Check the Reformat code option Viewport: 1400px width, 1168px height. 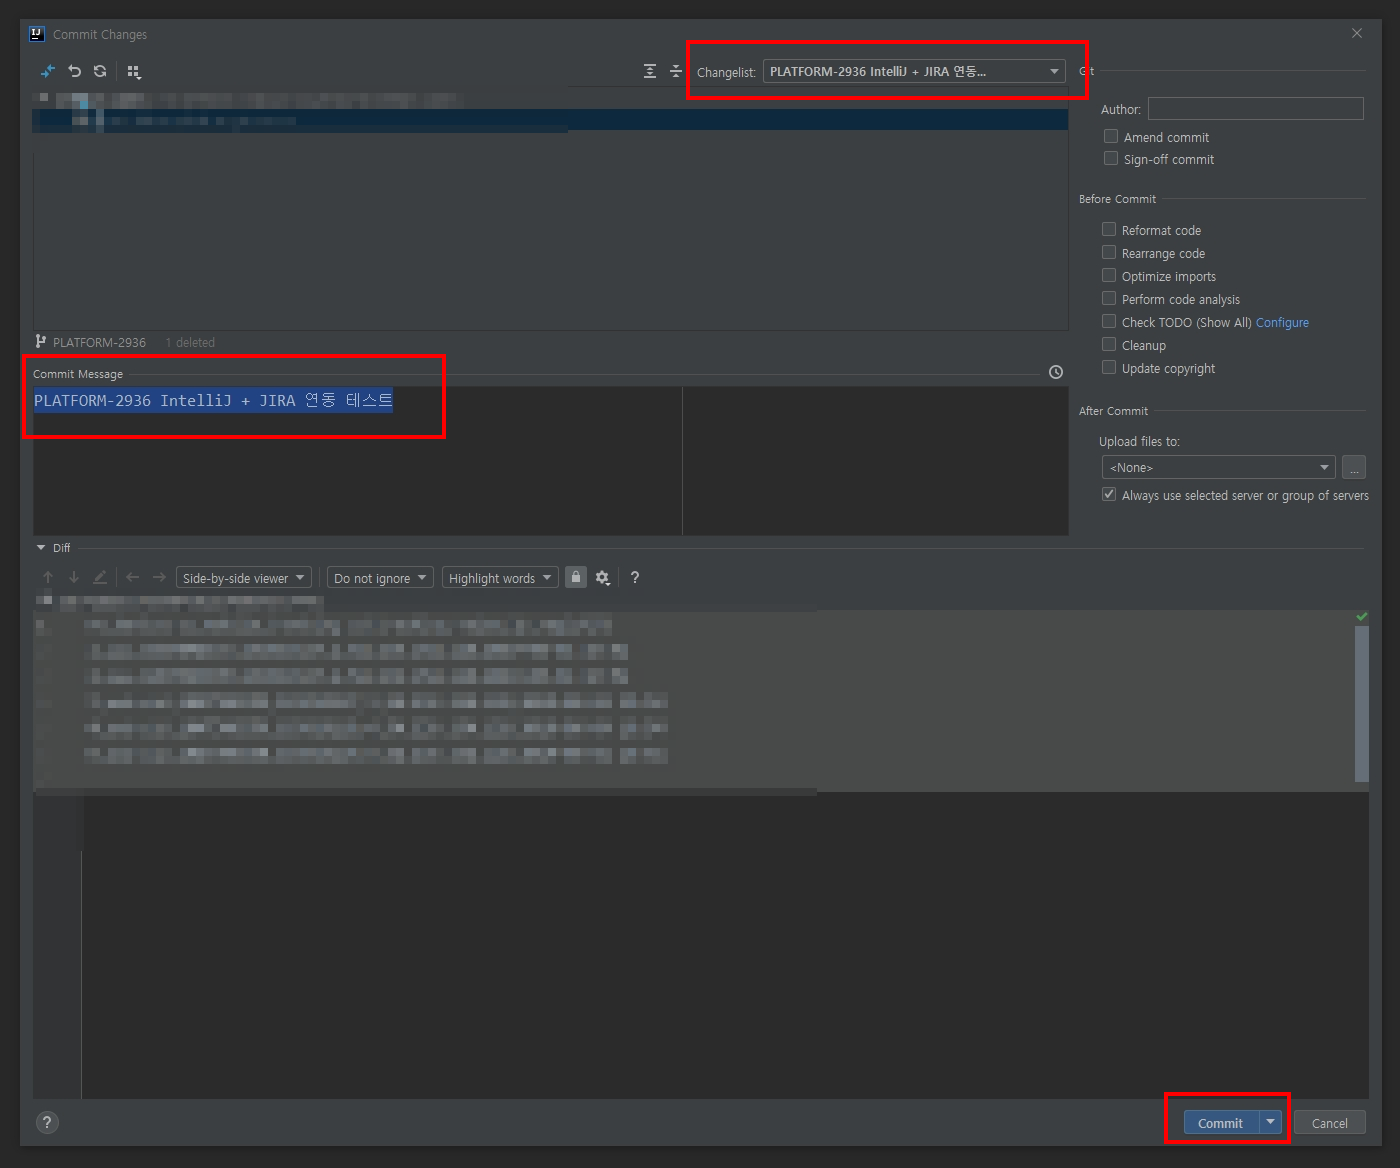coord(1109,229)
